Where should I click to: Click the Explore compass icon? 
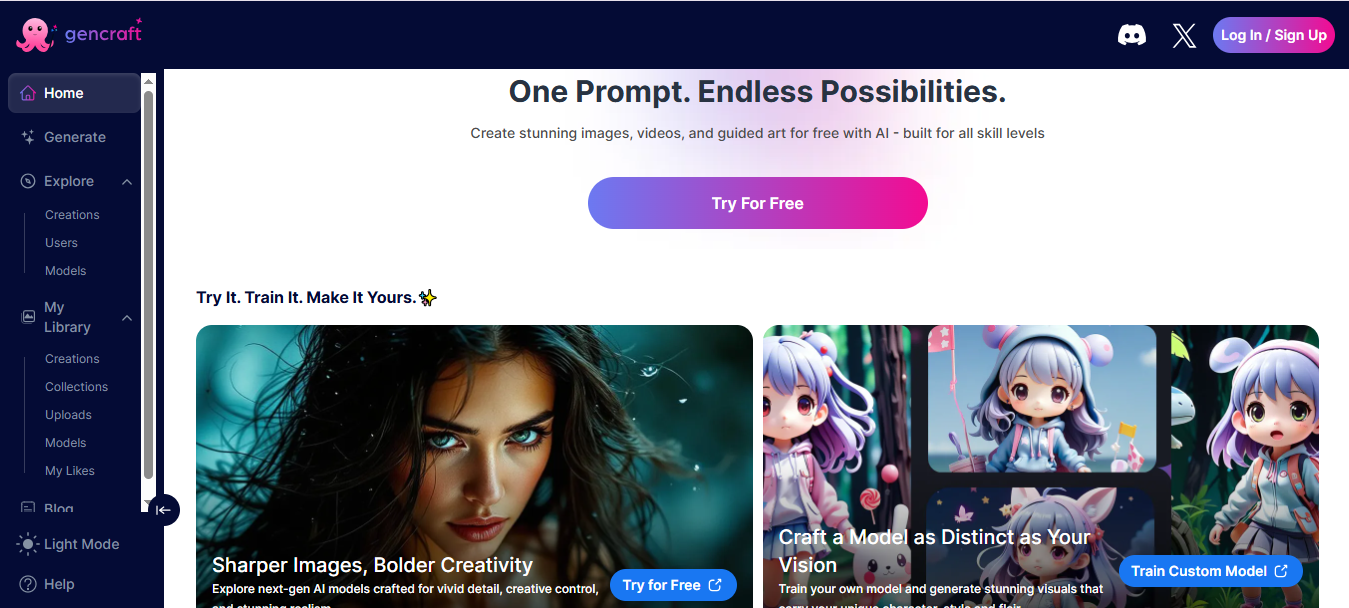click(x=28, y=181)
